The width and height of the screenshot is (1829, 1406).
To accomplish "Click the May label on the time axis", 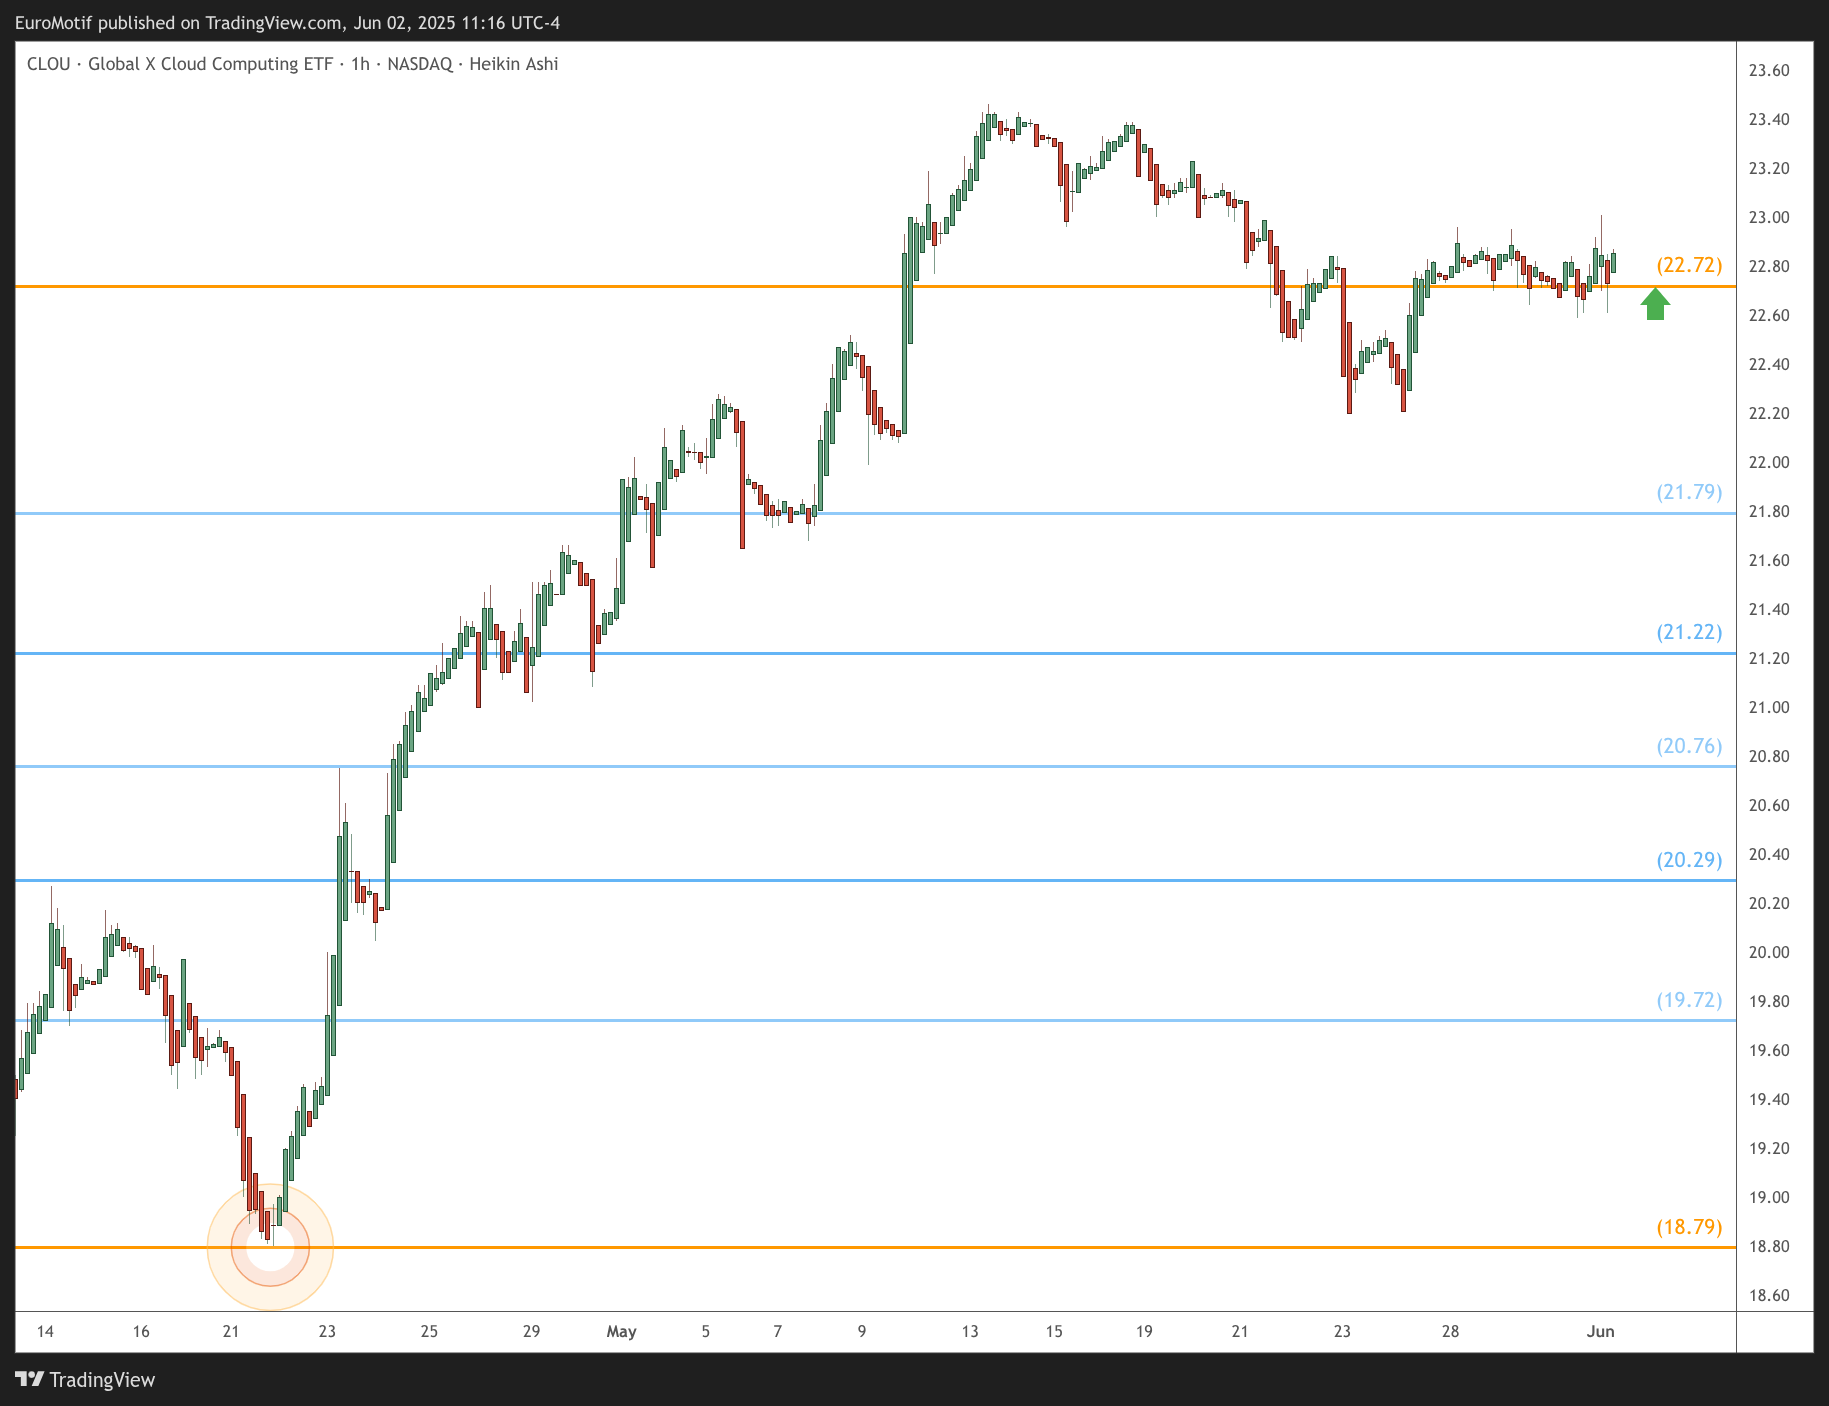I will click(621, 1332).
